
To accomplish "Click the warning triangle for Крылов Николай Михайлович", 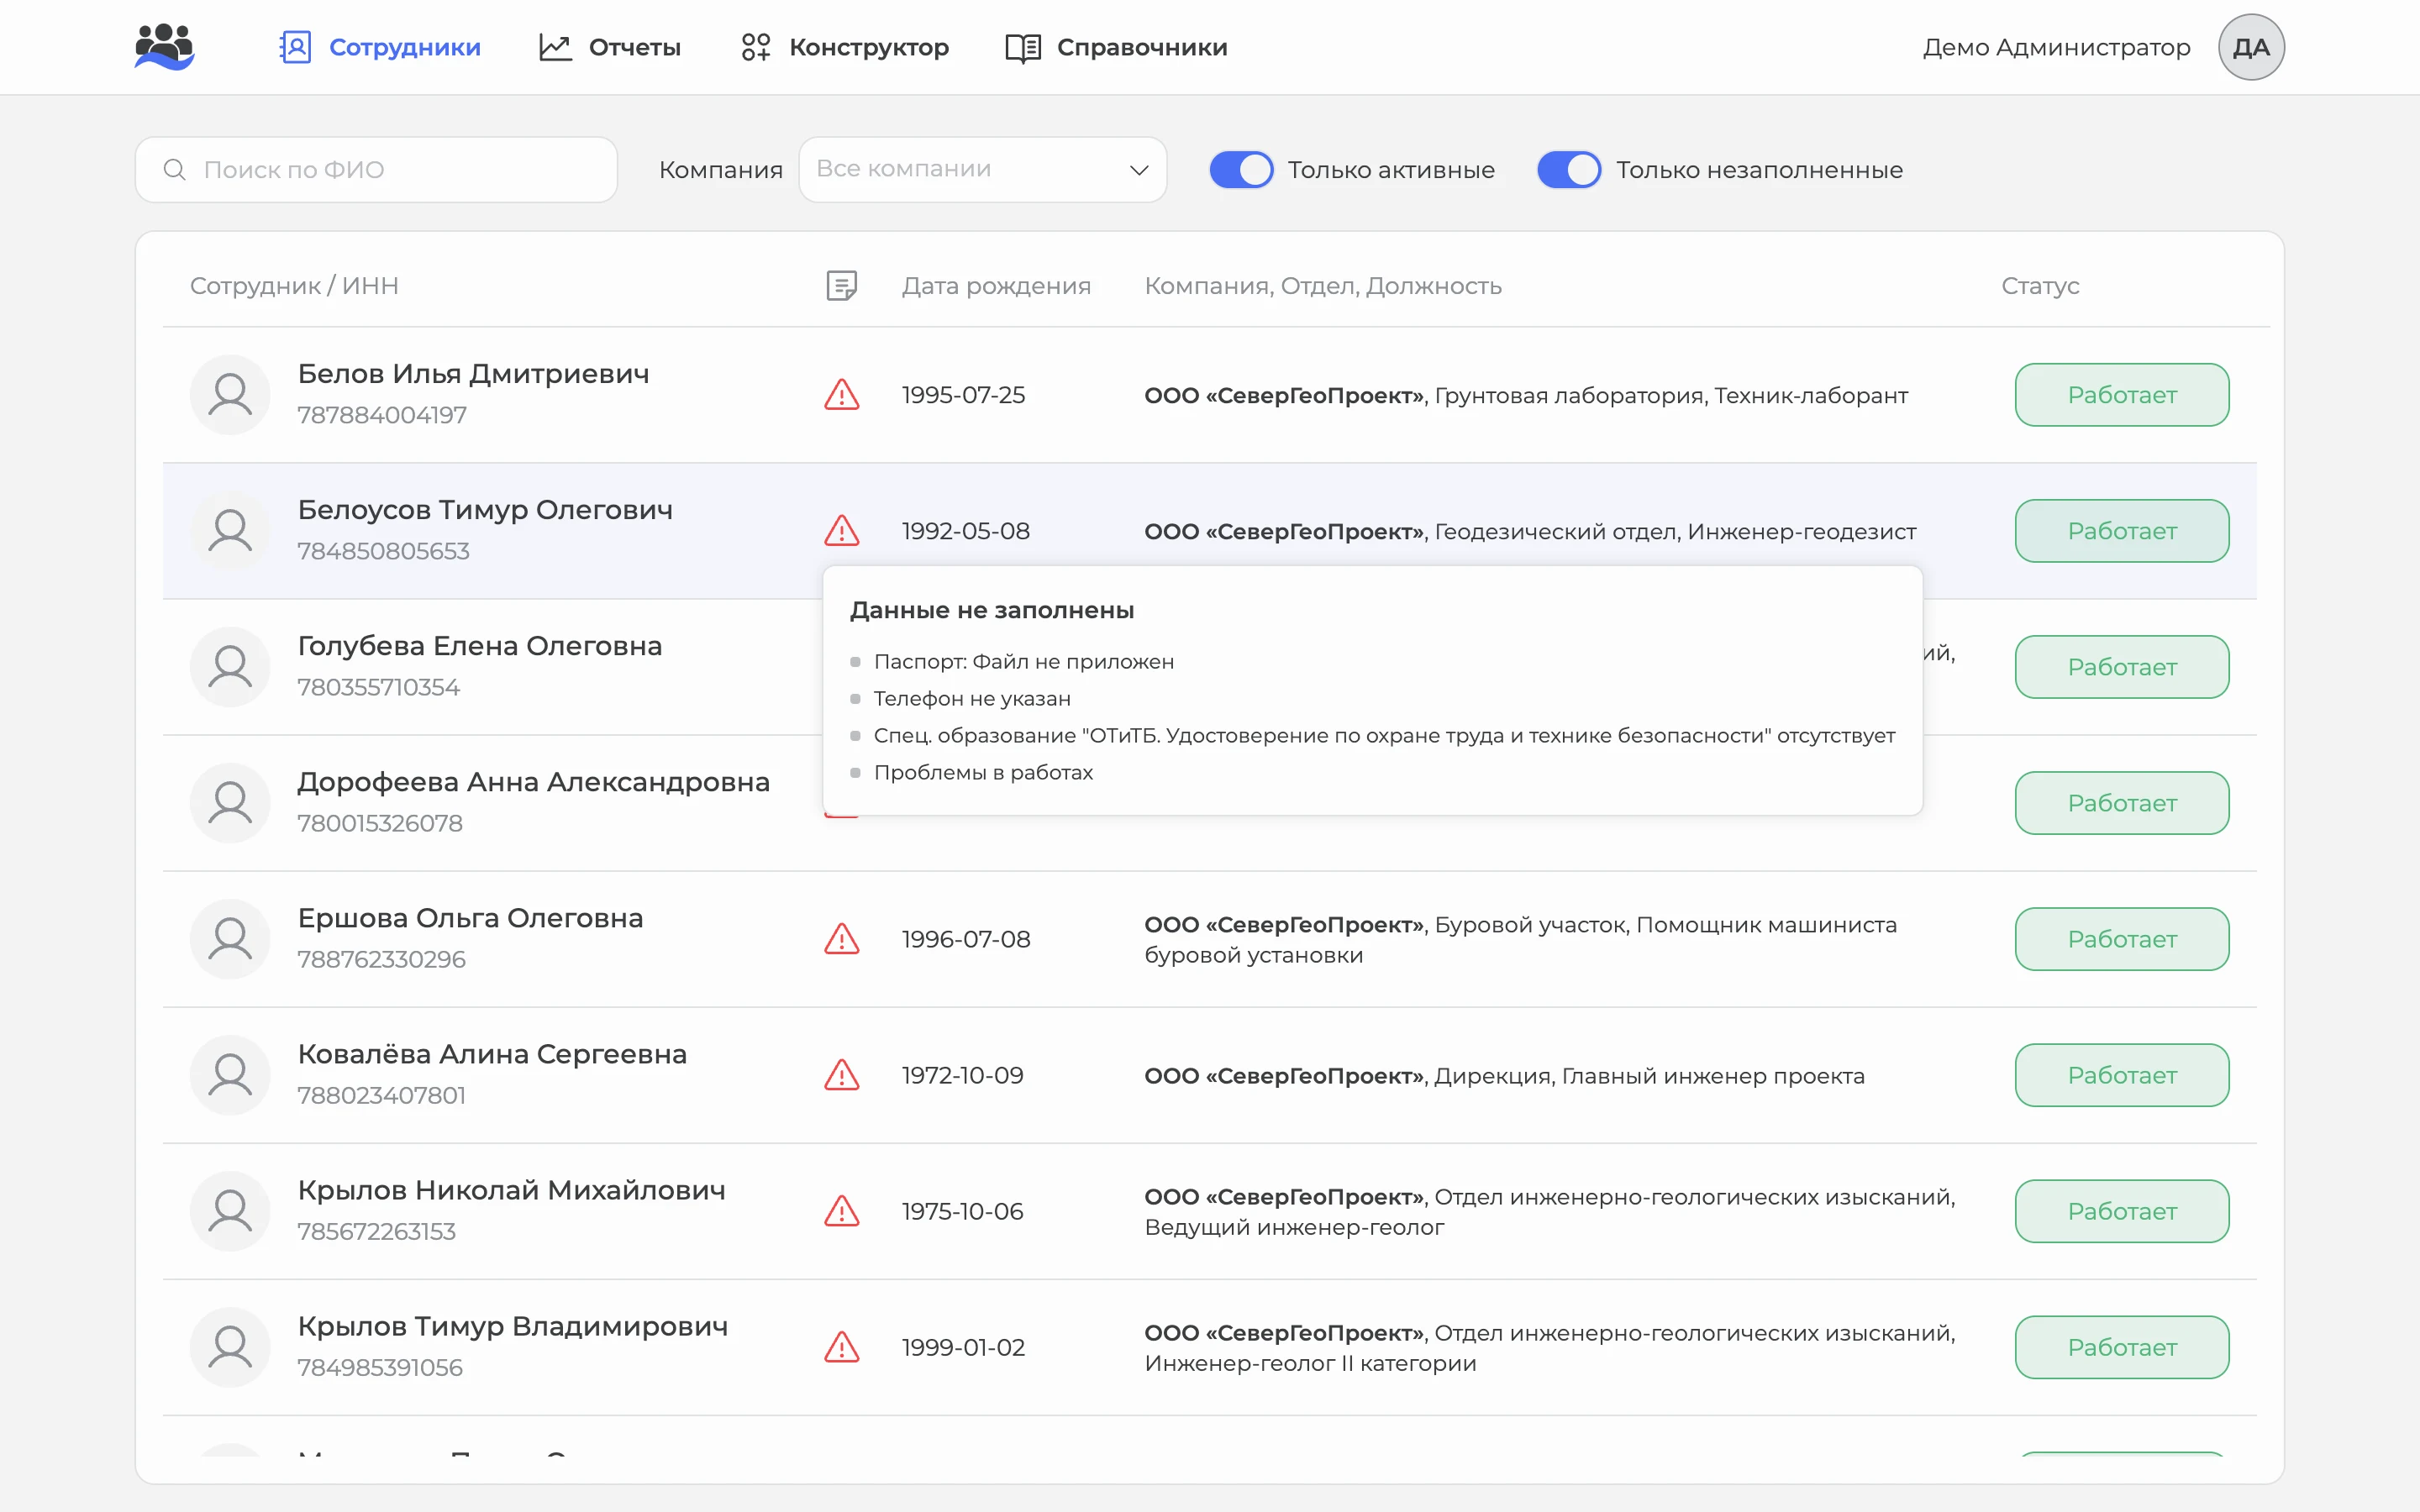I will click(842, 1211).
